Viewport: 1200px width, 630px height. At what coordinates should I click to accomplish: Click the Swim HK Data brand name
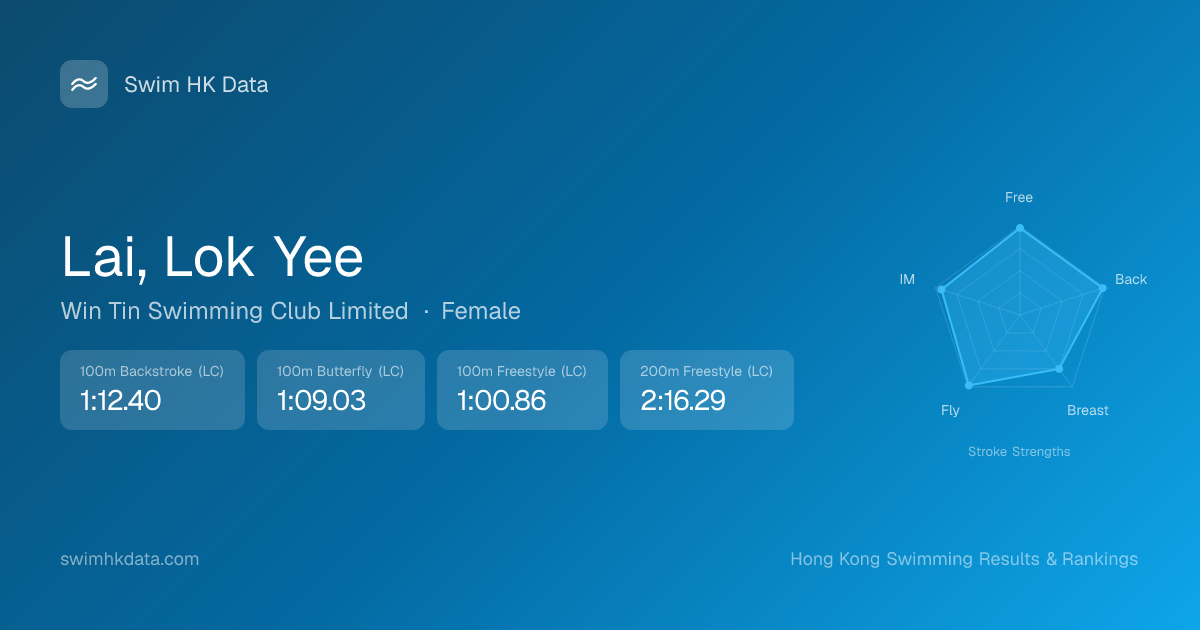point(196,85)
